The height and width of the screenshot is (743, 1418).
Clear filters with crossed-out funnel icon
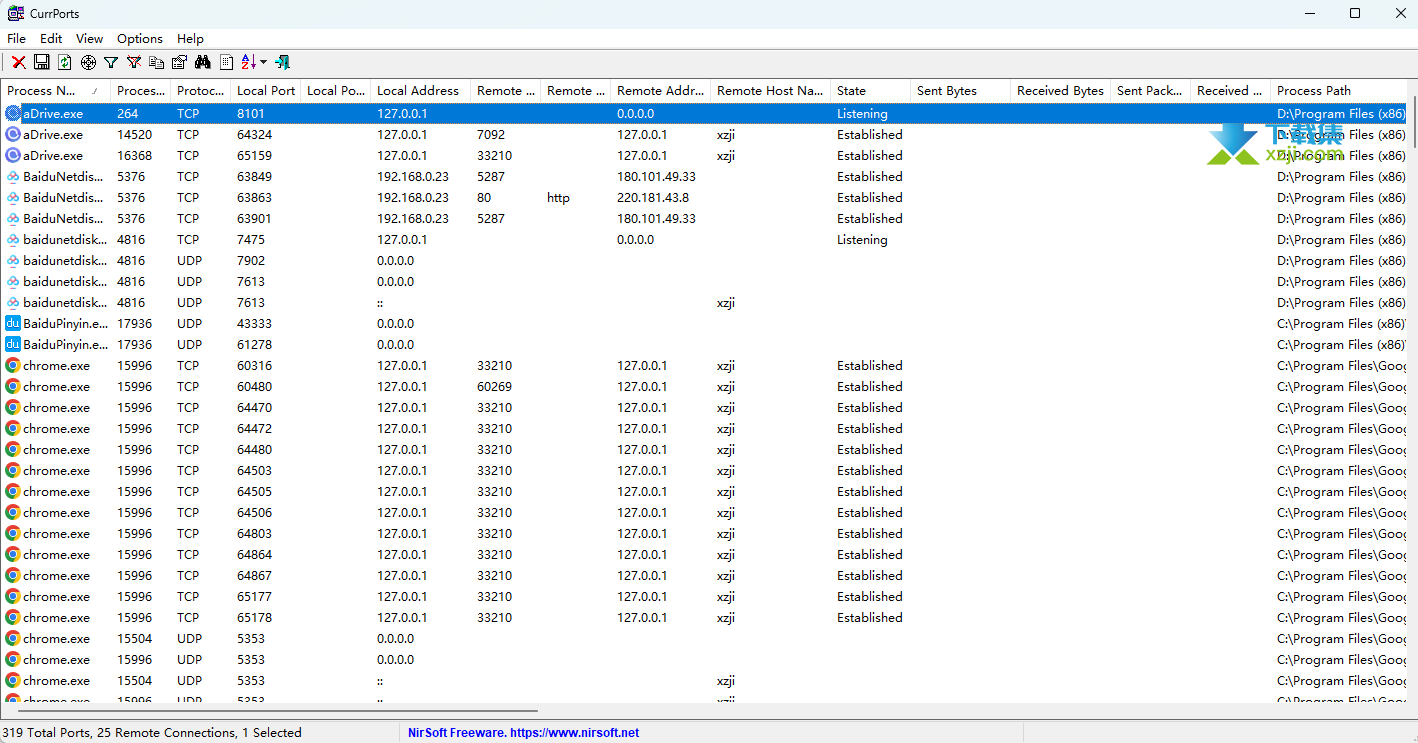pos(134,62)
